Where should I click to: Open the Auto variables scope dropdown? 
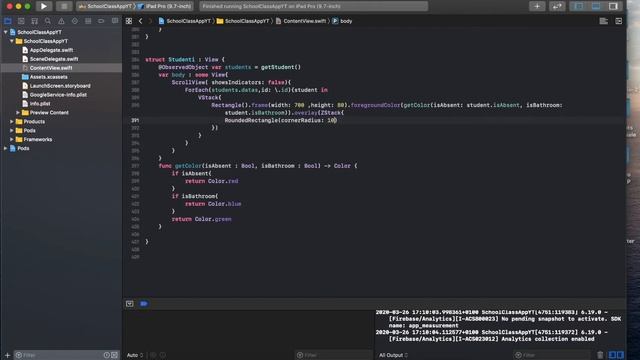pos(135,355)
